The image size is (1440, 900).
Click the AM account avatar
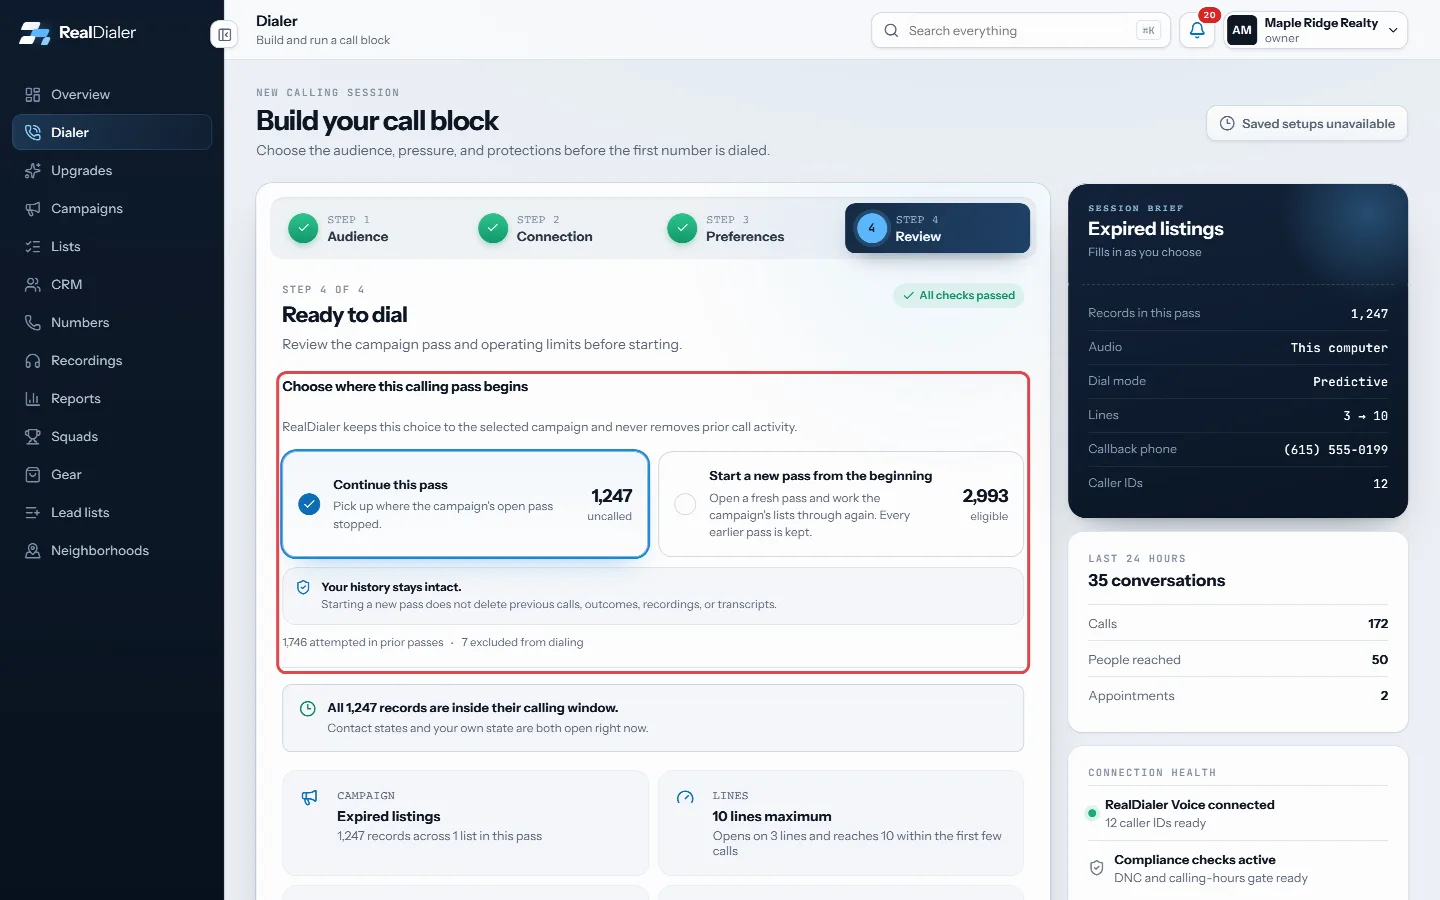[1242, 30]
